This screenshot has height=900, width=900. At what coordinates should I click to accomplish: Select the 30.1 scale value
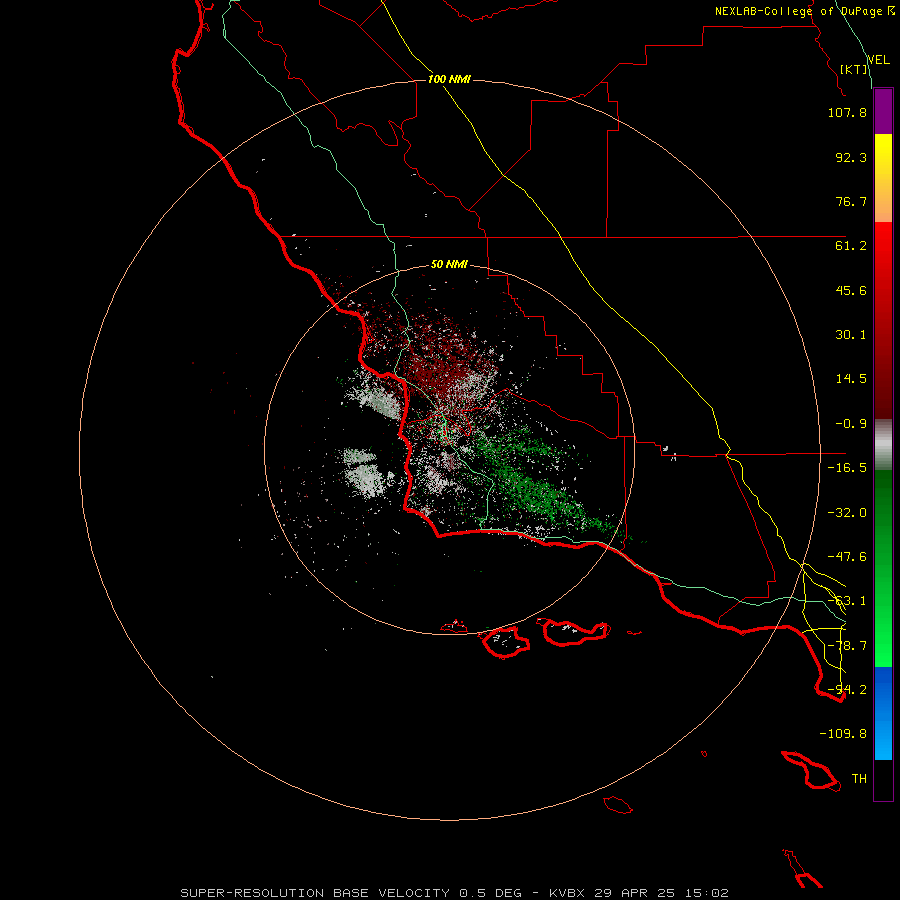[x=851, y=335]
